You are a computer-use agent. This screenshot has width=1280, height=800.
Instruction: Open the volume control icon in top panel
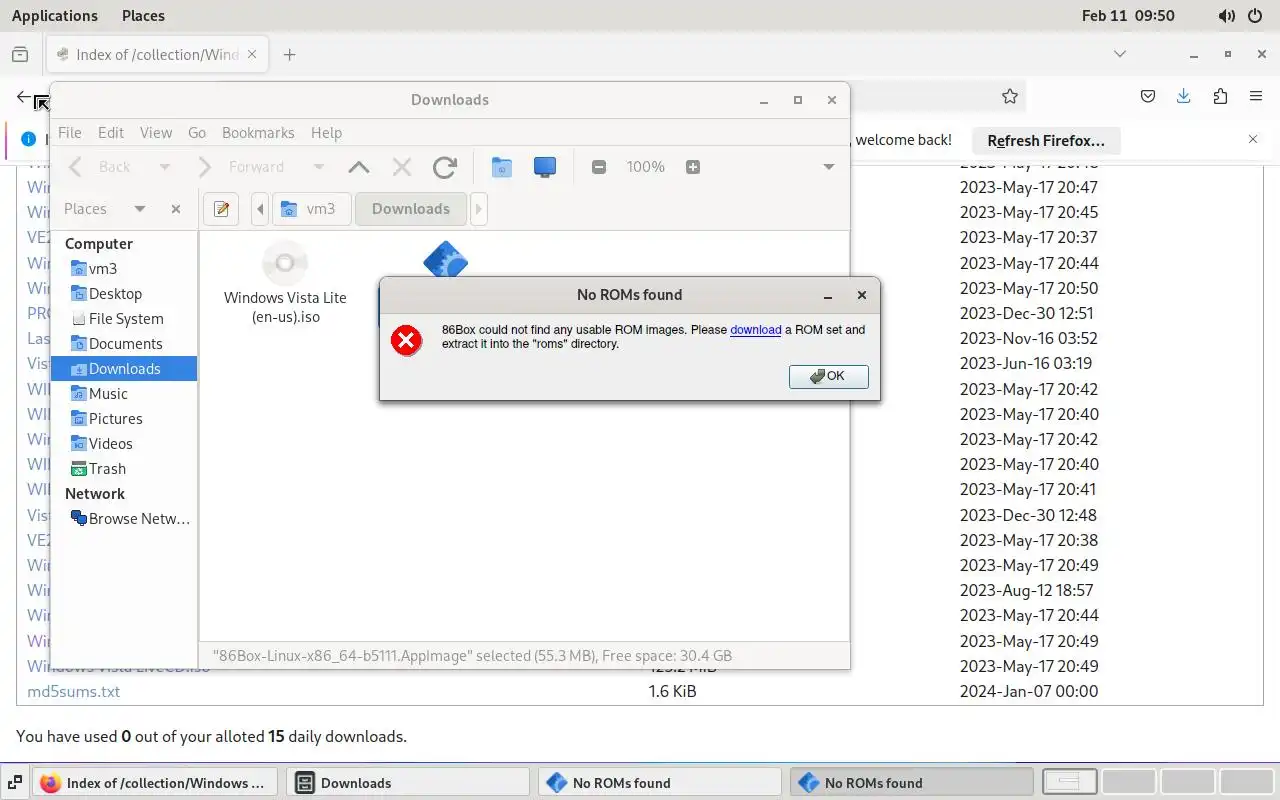pyautogui.click(x=1226, y=16)
